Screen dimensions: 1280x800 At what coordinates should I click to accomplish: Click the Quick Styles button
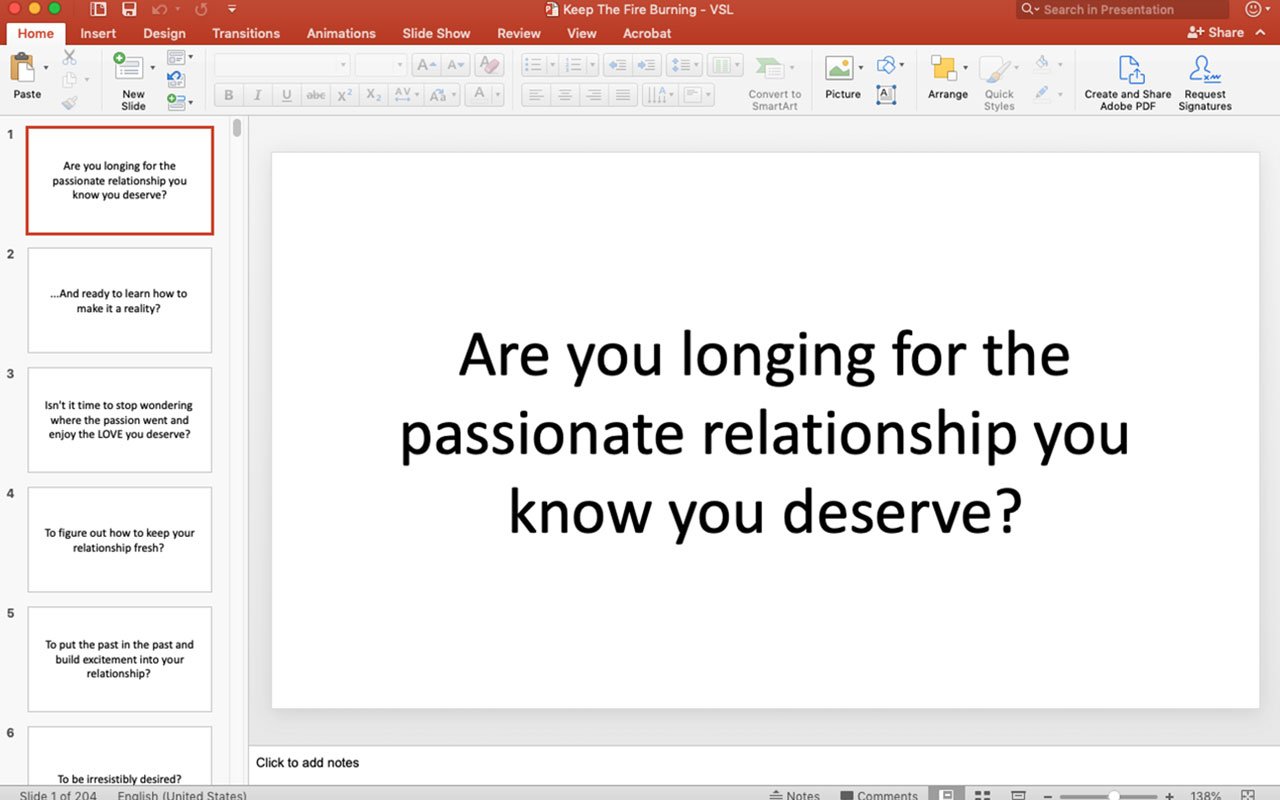pyautogui.click(x=998, y=81)
